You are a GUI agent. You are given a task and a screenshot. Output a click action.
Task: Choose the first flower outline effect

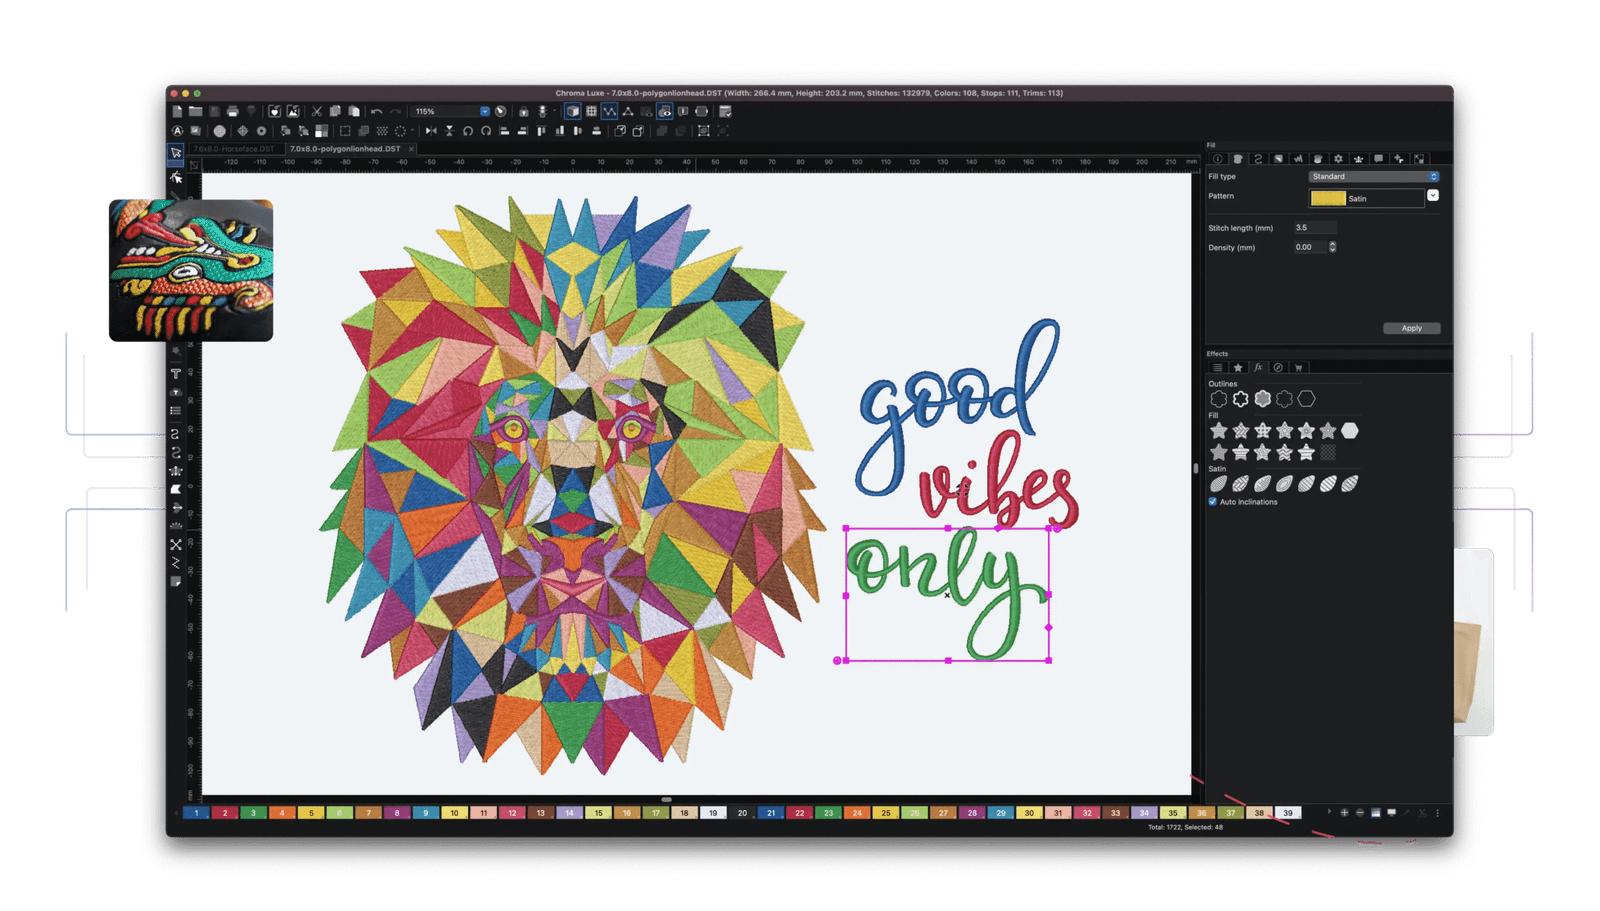(1218, 399)
